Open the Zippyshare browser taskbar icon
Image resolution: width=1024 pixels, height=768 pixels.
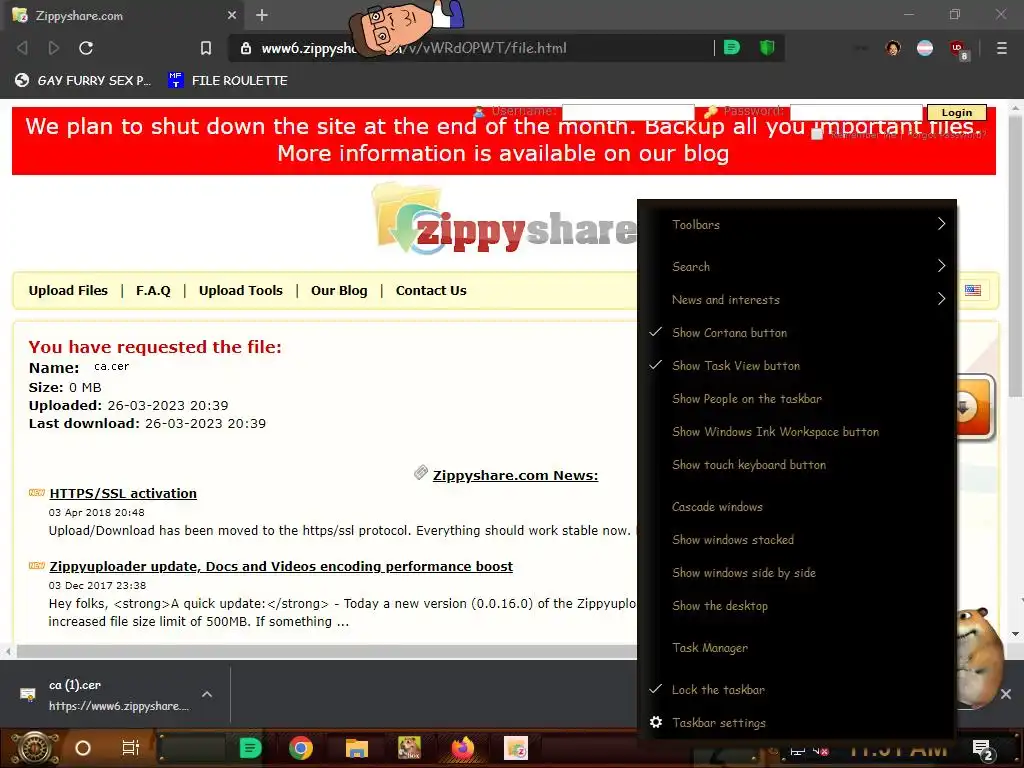[516, 748]
